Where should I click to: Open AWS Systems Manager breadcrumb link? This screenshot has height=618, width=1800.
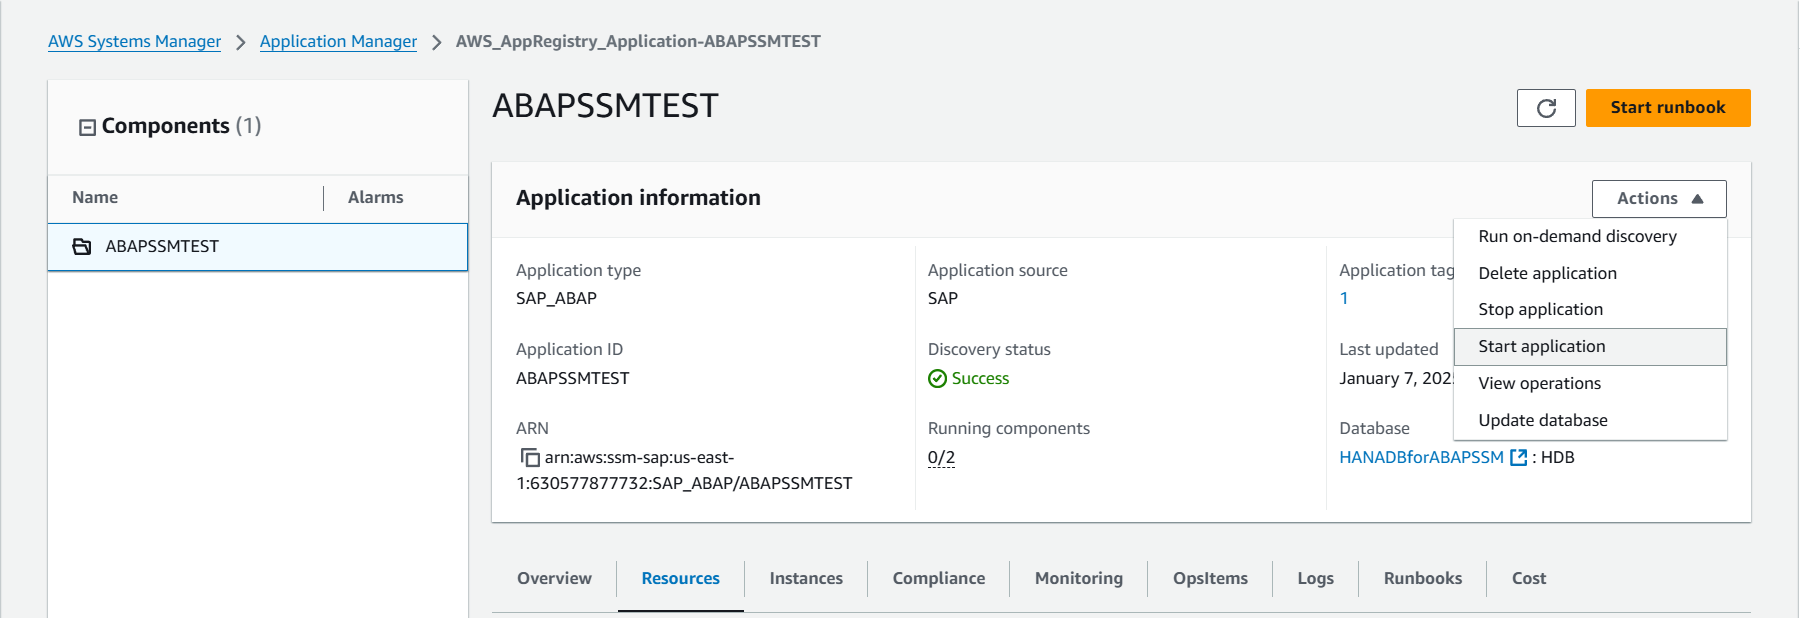click(x=135, y=42)
